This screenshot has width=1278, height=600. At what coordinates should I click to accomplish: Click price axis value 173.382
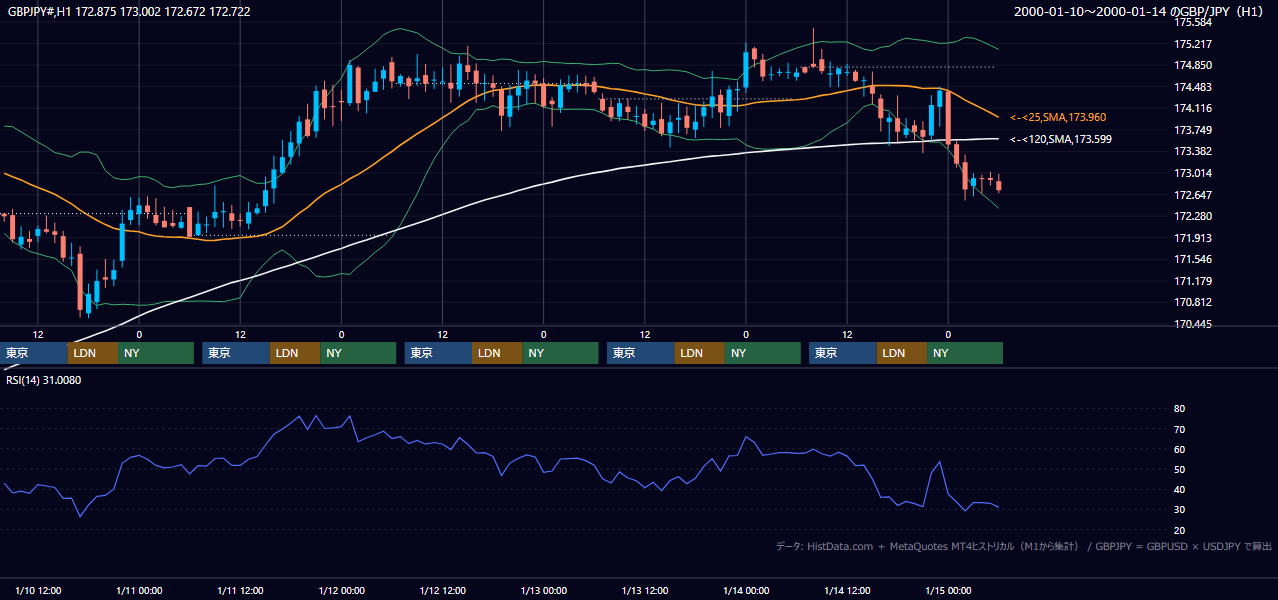[x=1193, y=151]
